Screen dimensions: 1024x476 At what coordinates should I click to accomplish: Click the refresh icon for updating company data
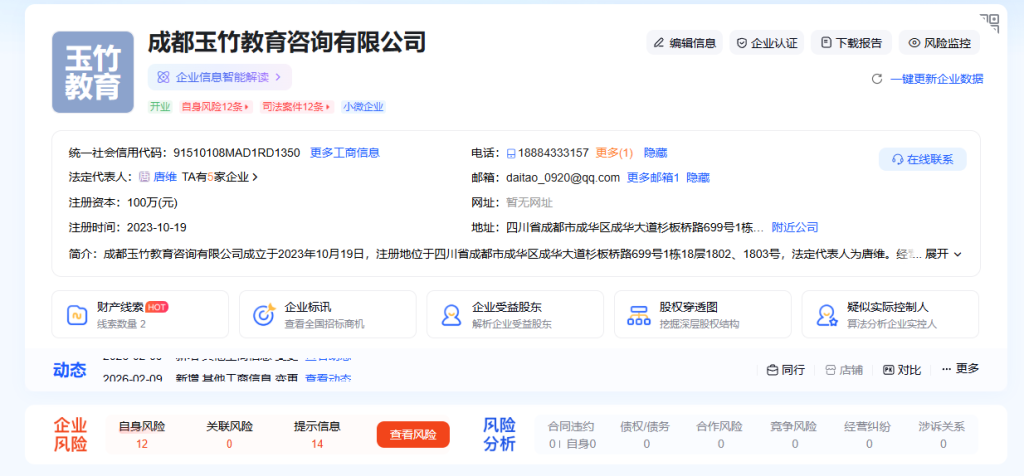[877, 79]
